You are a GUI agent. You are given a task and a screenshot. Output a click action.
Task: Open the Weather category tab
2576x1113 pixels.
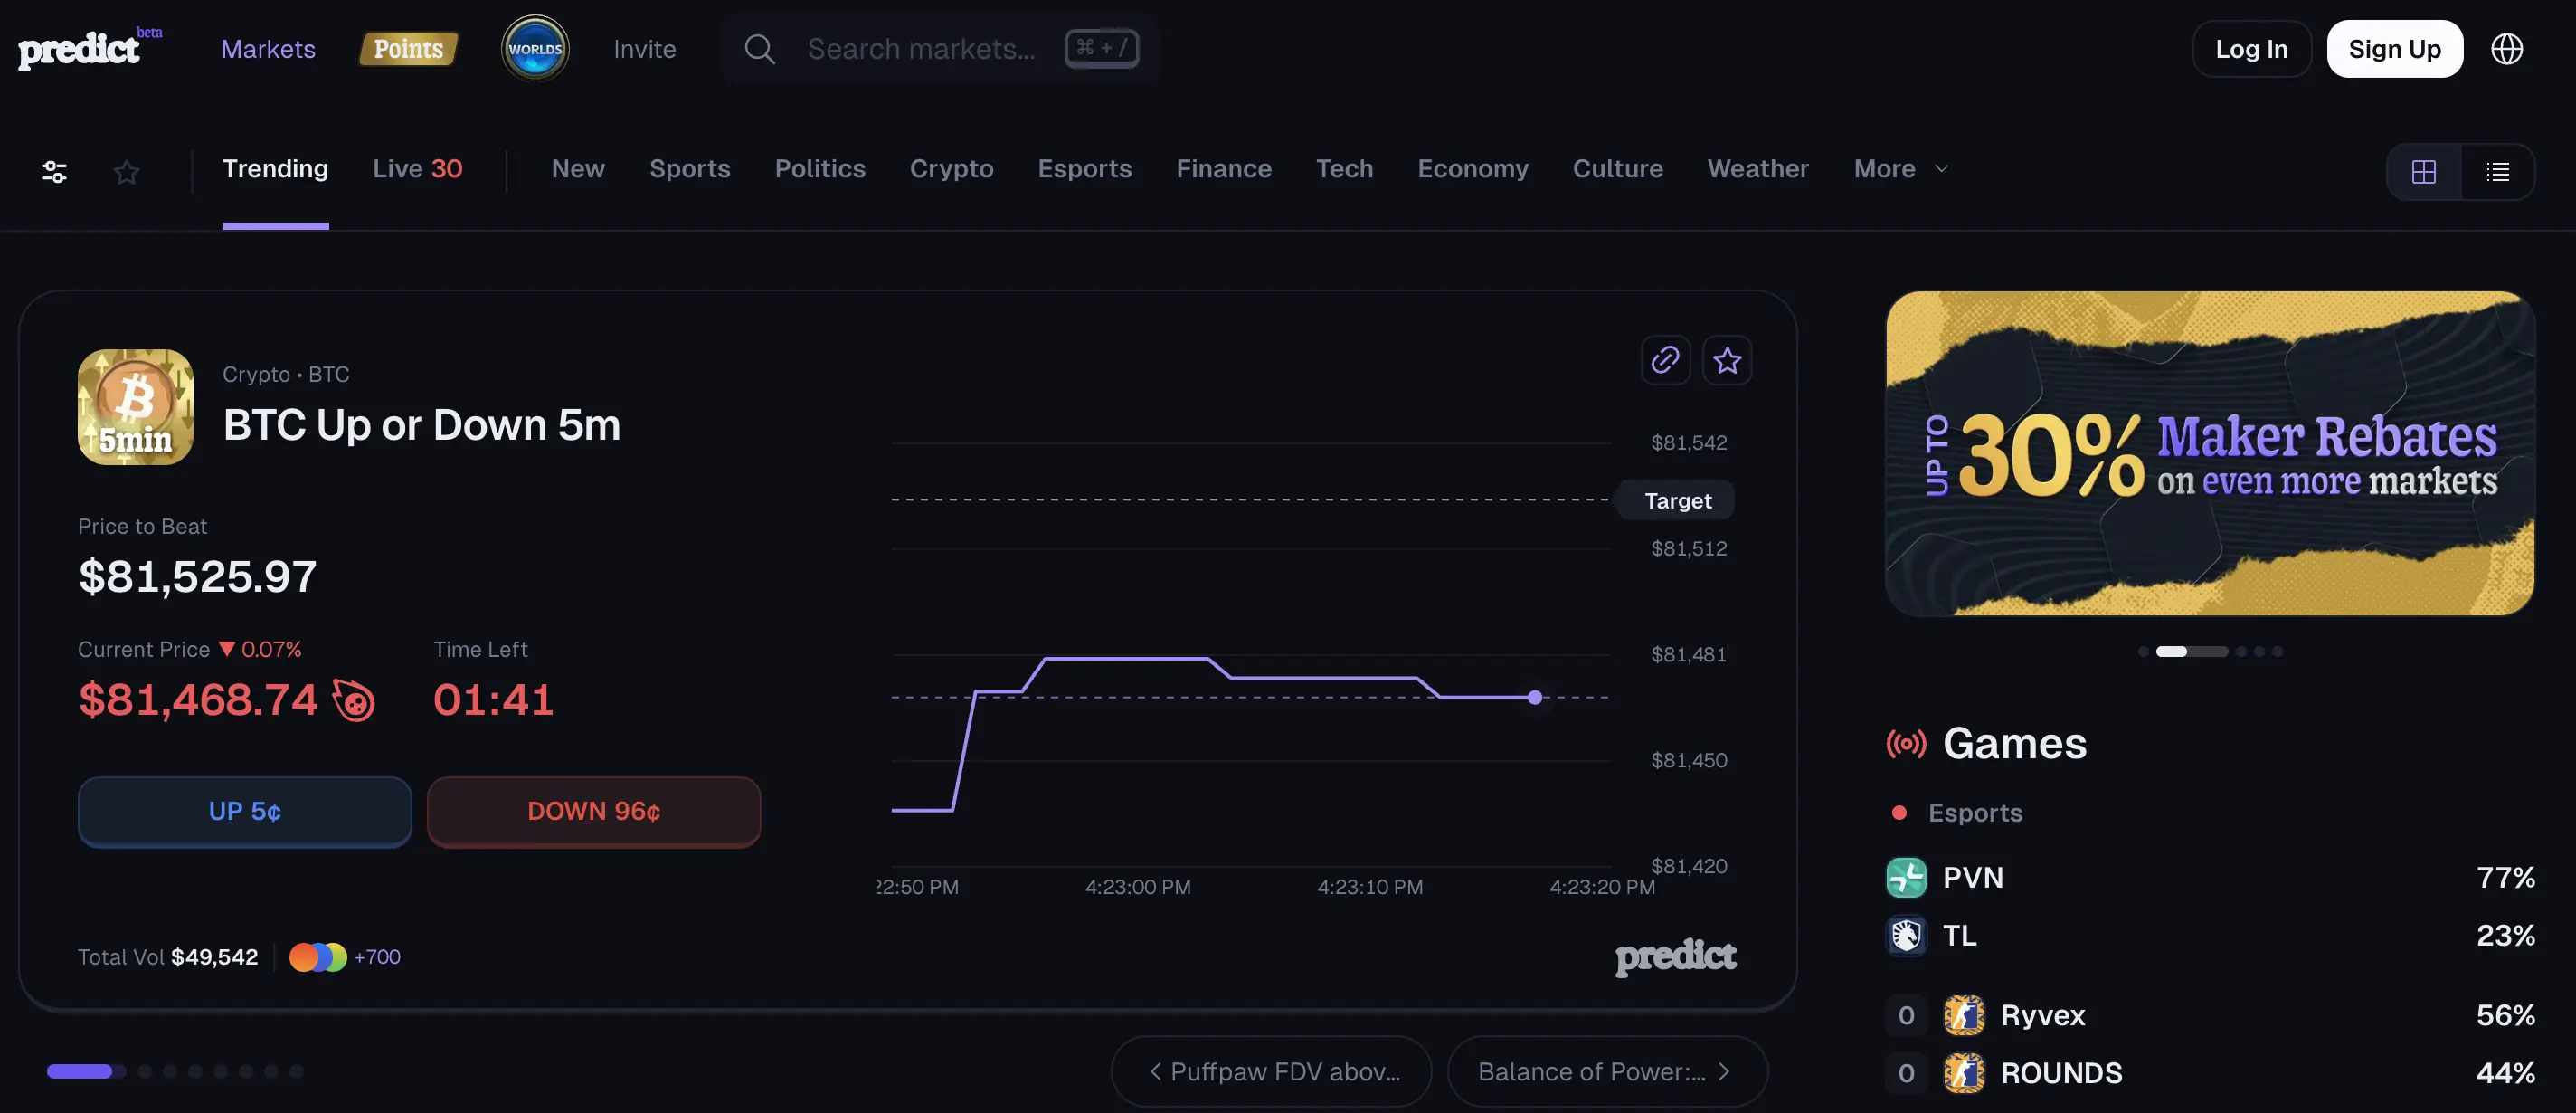click(x=1758, y=169)
